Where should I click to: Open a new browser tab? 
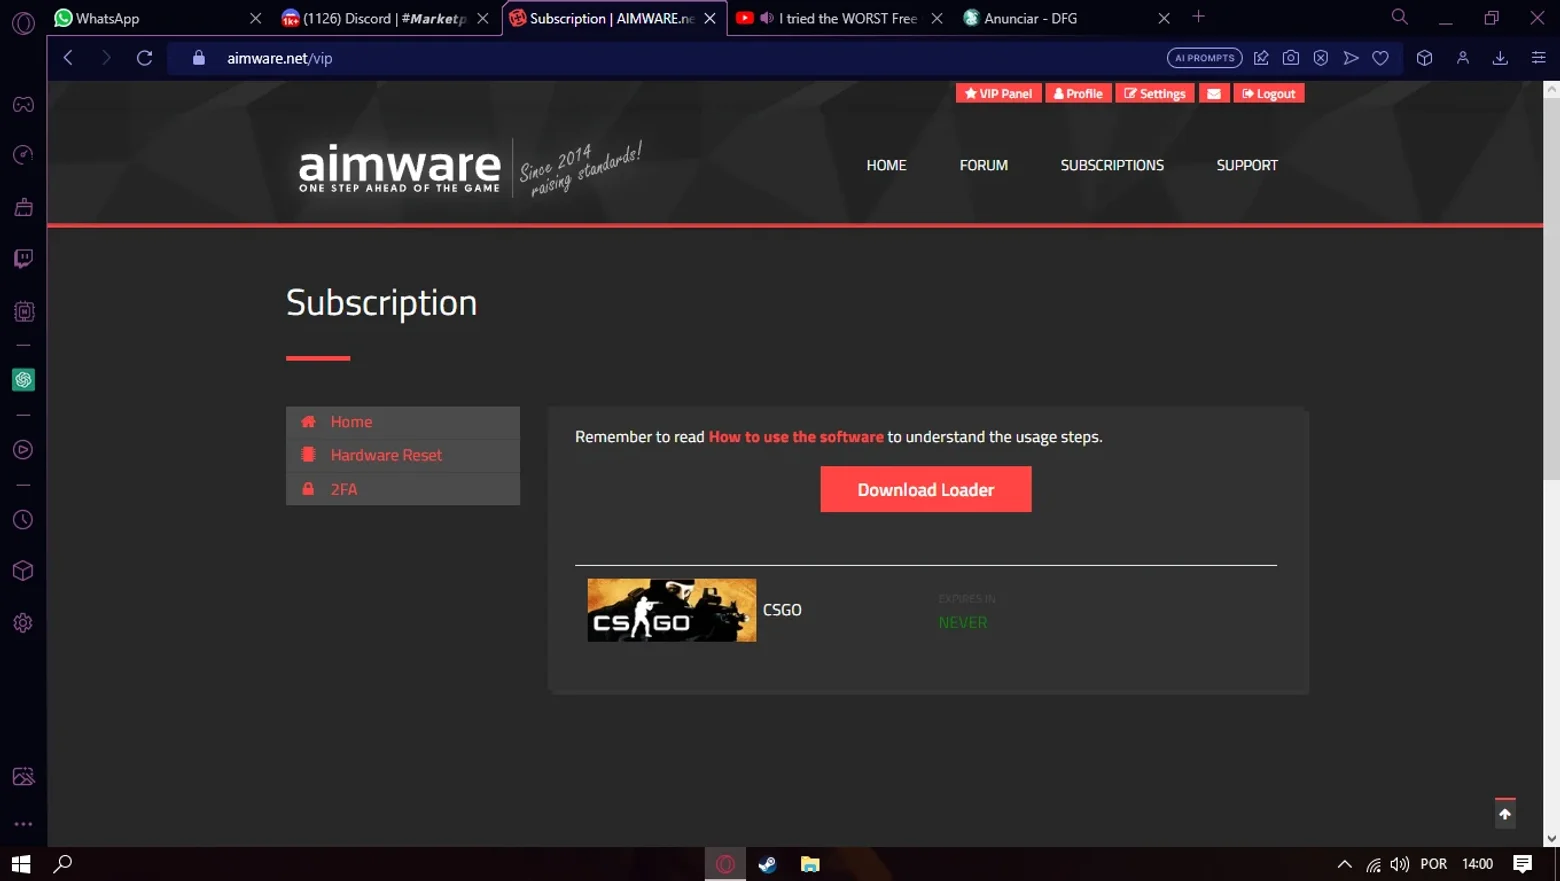[1198, 17]
